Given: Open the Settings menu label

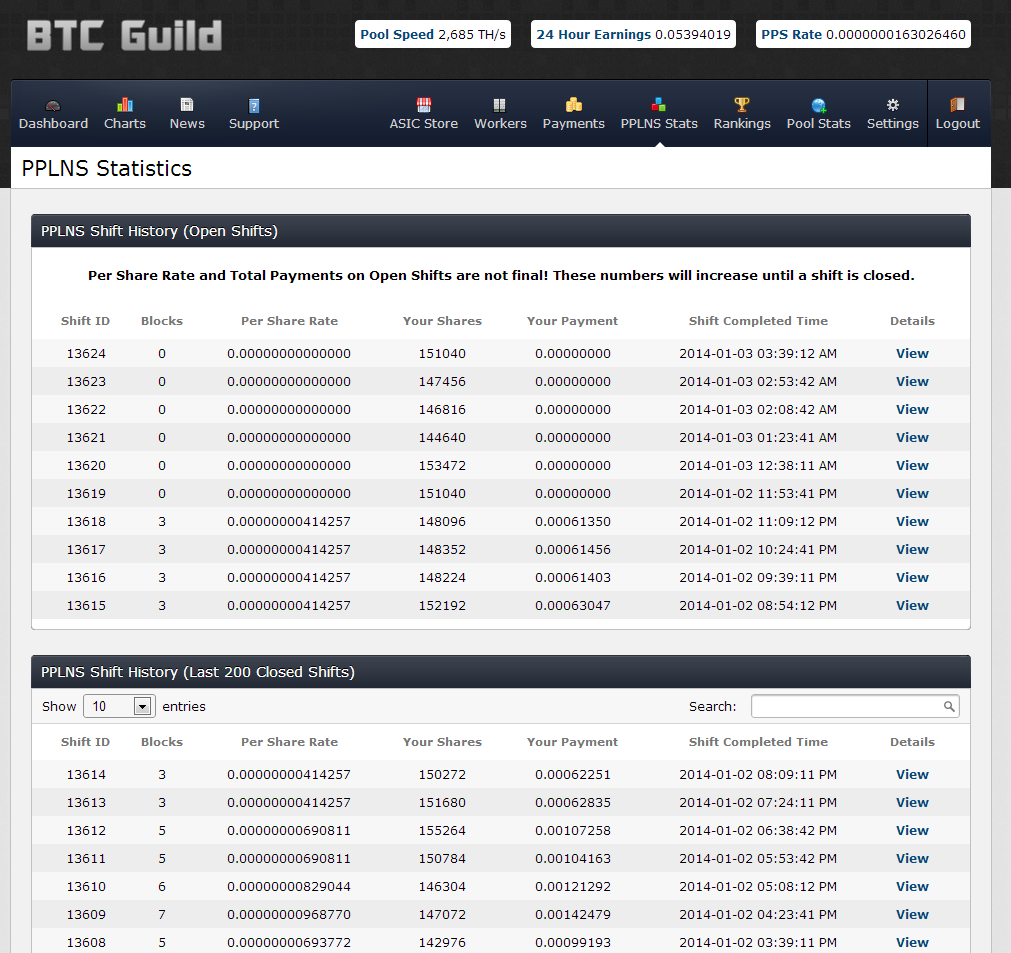Looking at the screenshot, I should pos(892,123).
